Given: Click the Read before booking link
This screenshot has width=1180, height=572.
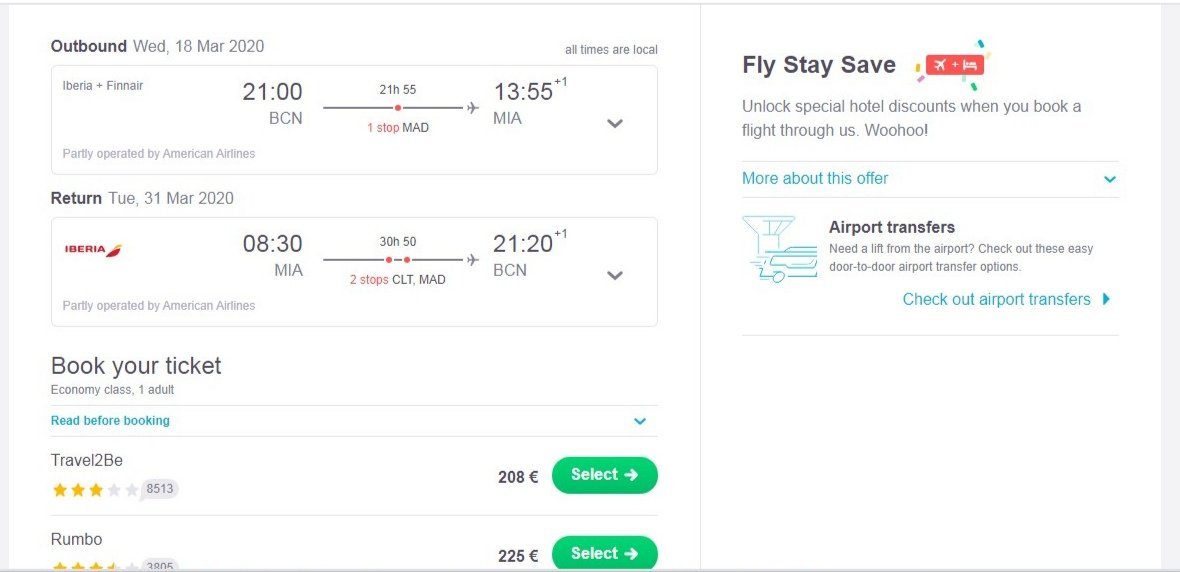Looking at the screenshot, I should [x=110, y=421].
